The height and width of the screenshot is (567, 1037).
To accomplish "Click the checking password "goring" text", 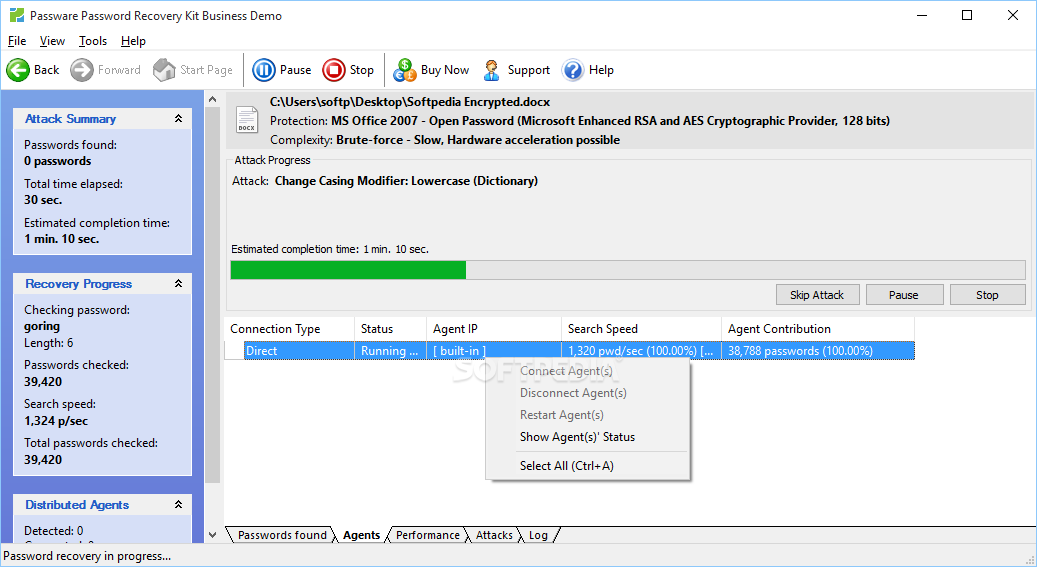I will pyautogui.click(x=42, y=326).
